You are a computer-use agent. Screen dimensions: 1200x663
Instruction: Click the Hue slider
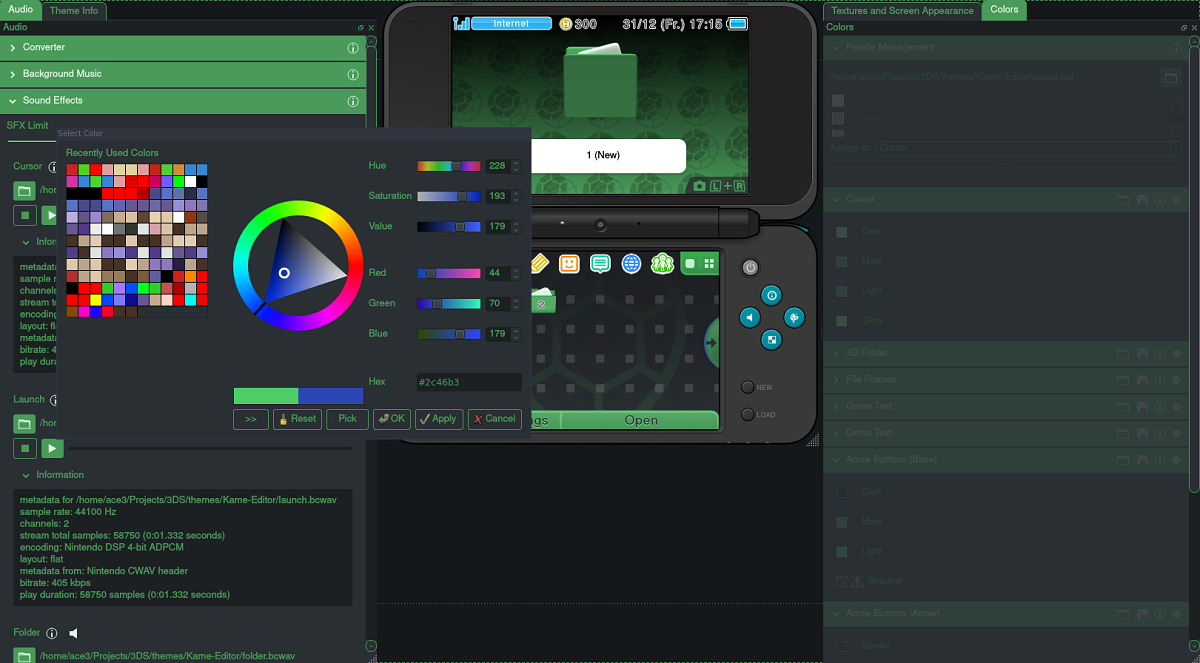pos(449,166)
